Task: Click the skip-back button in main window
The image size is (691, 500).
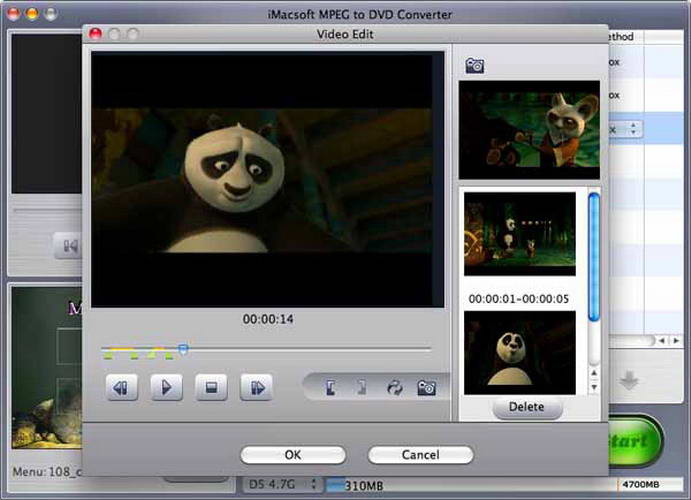Action: tap(68, 246)
